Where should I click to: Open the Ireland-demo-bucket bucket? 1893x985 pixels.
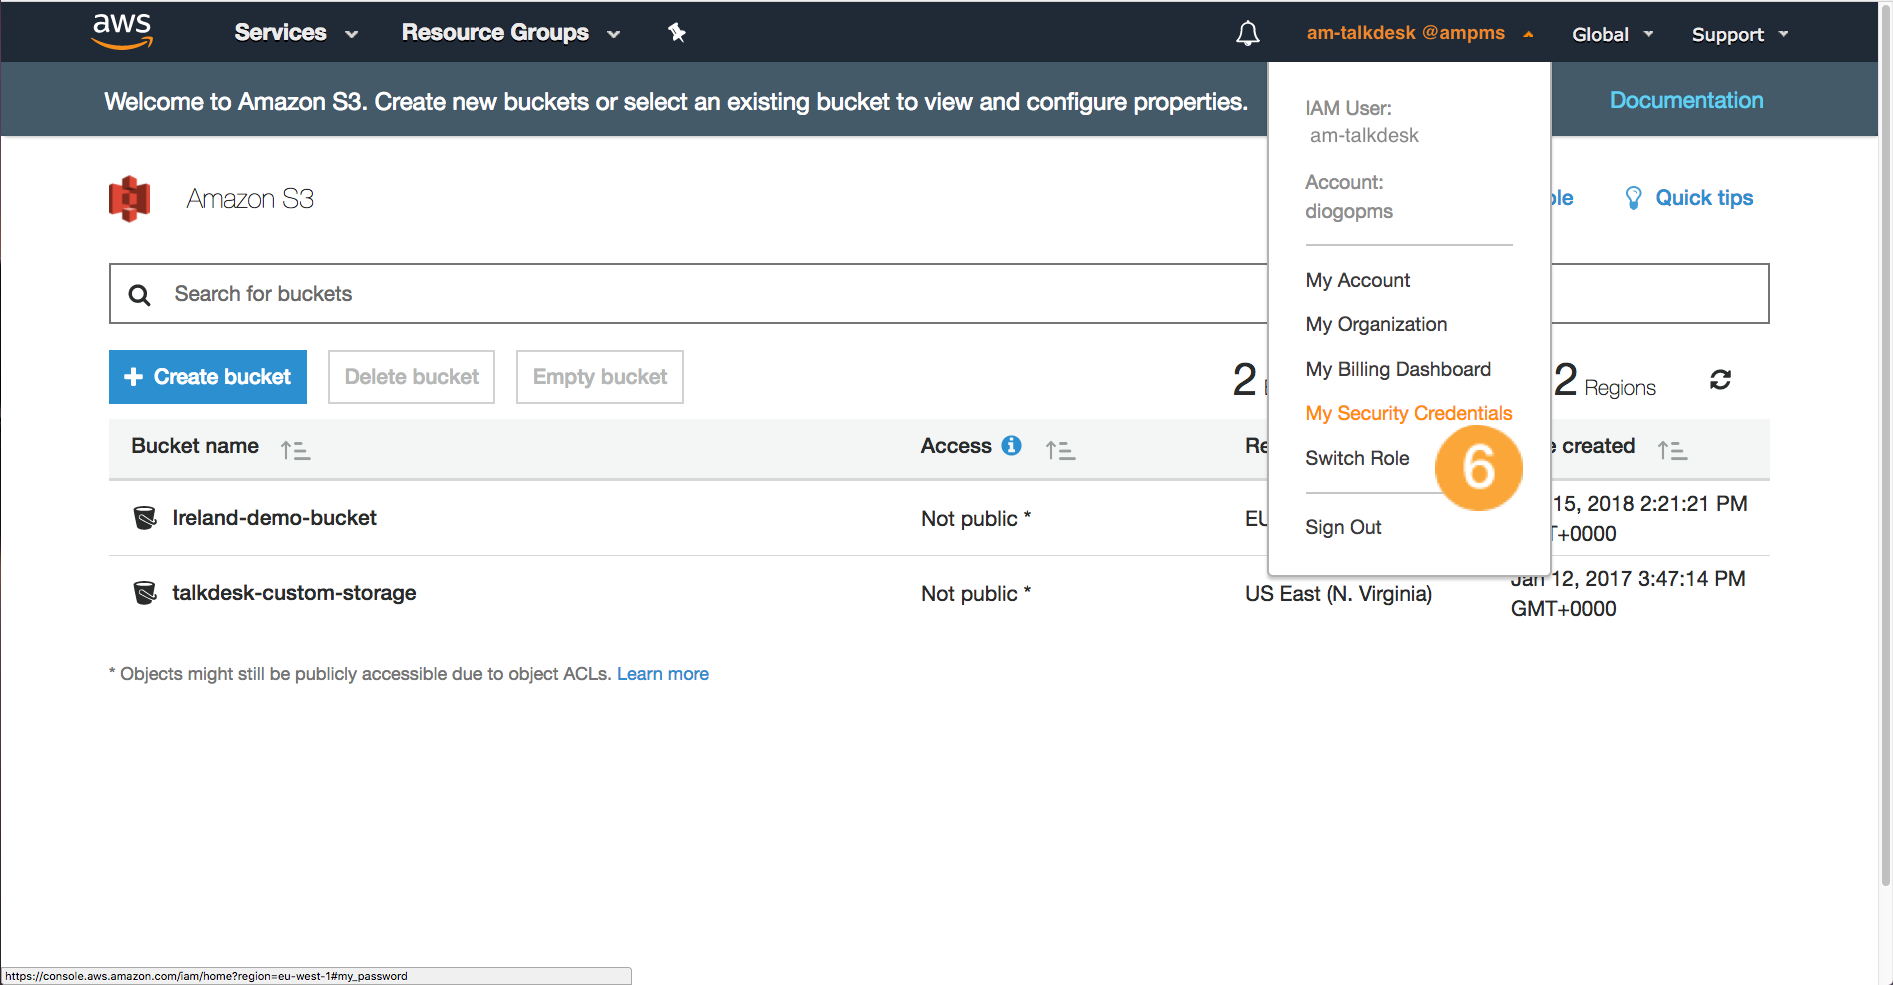[274, 518]
